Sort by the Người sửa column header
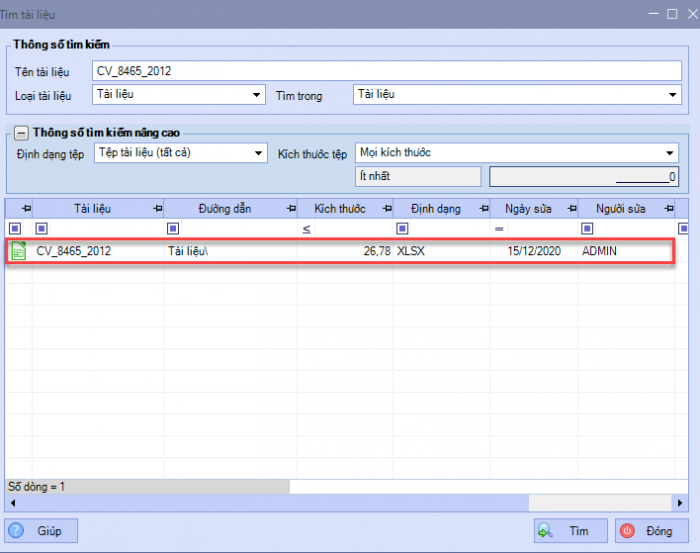Screen dimensions: 700x553 [x=620, y=208]
